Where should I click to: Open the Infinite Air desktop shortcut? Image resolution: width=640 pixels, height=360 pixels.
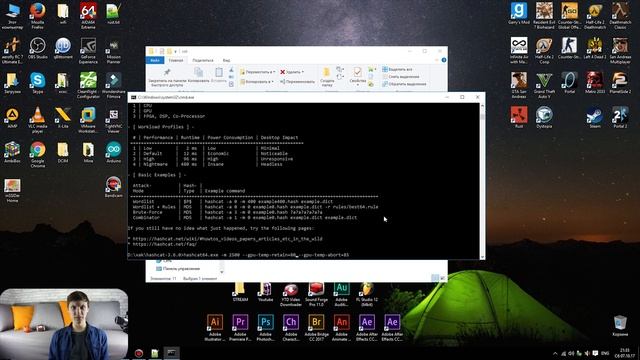pos(519,51)
